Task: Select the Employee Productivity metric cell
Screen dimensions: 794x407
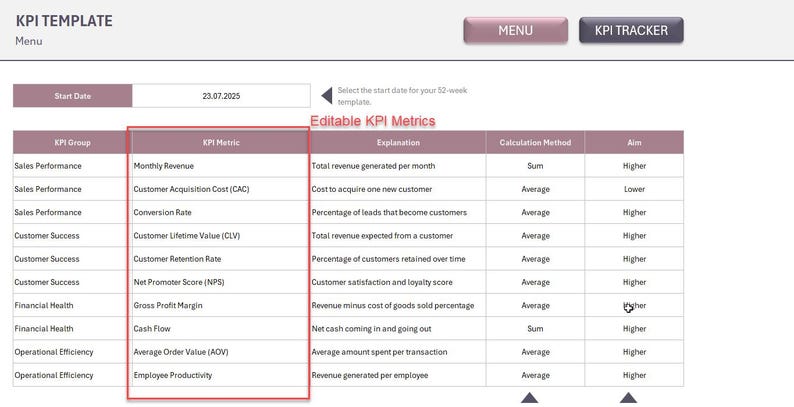Action: point(221,376)
